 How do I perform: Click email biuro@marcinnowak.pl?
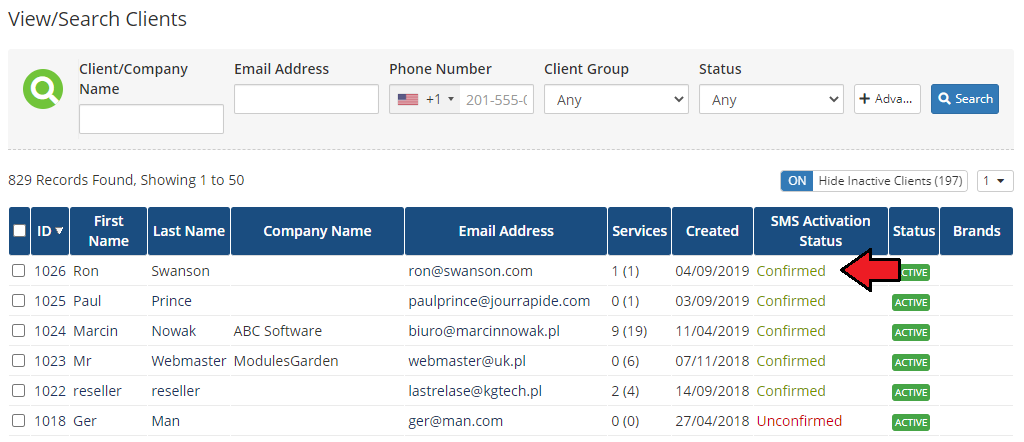(484, 331)
